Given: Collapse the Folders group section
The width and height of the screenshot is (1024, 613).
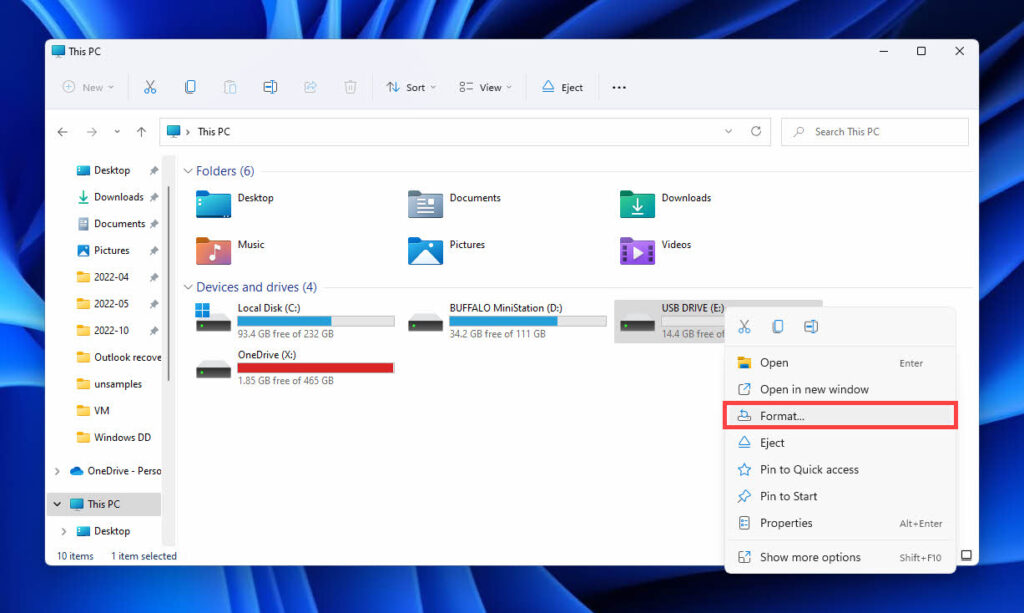Looking at the screenshot, I should click(188, 171).
